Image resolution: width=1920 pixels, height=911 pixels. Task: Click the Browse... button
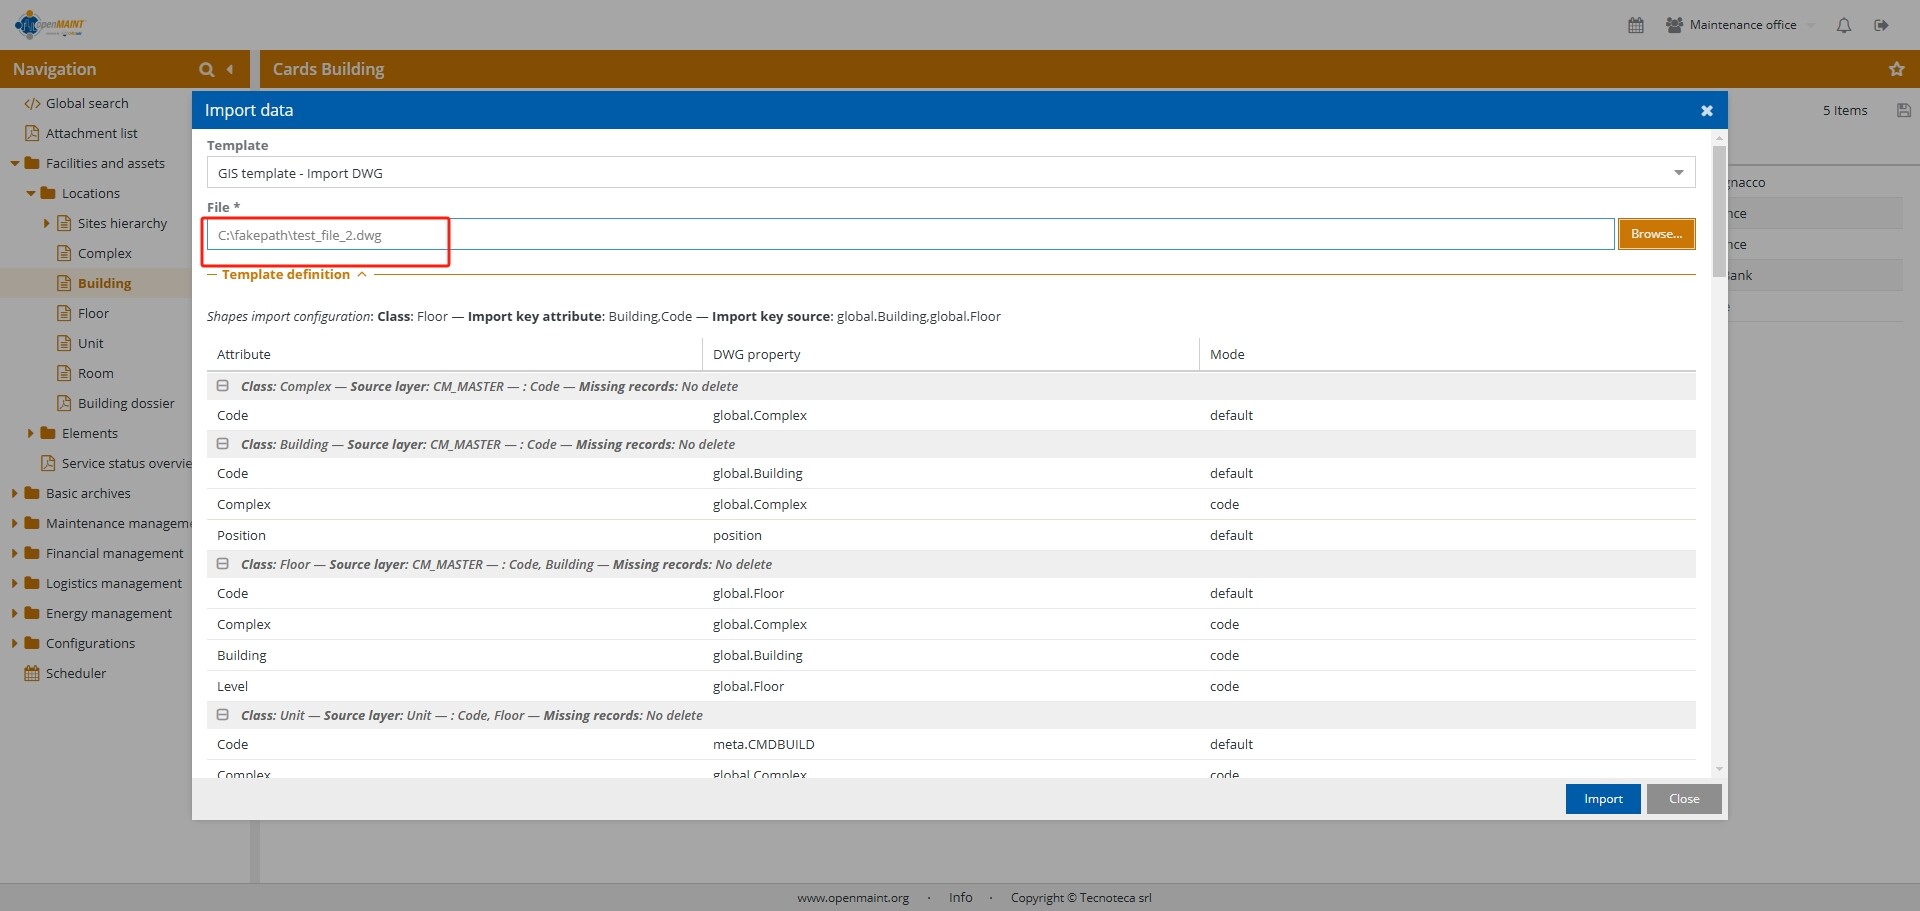coord(1656,234)
